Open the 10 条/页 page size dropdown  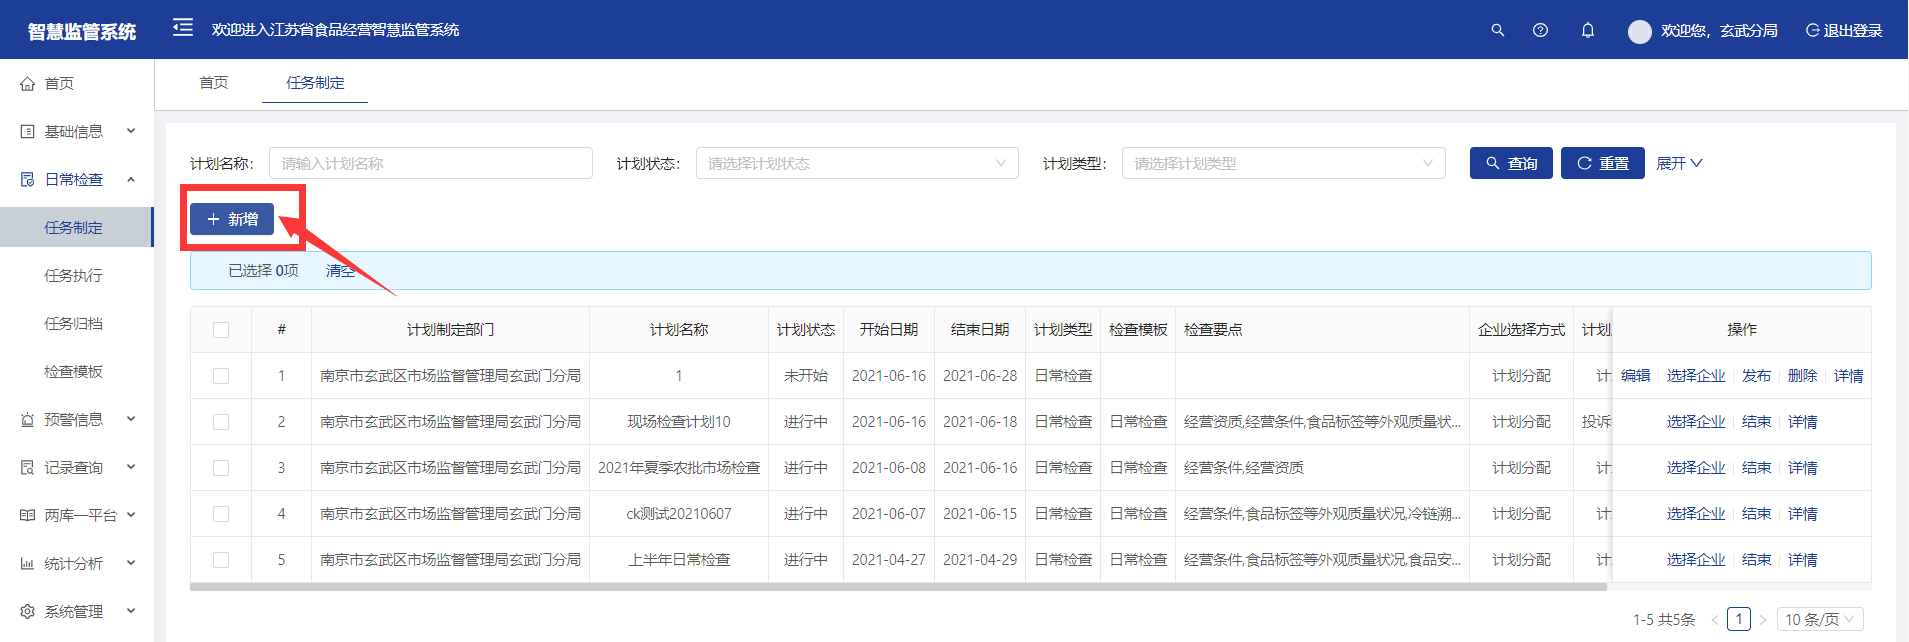1819,619
